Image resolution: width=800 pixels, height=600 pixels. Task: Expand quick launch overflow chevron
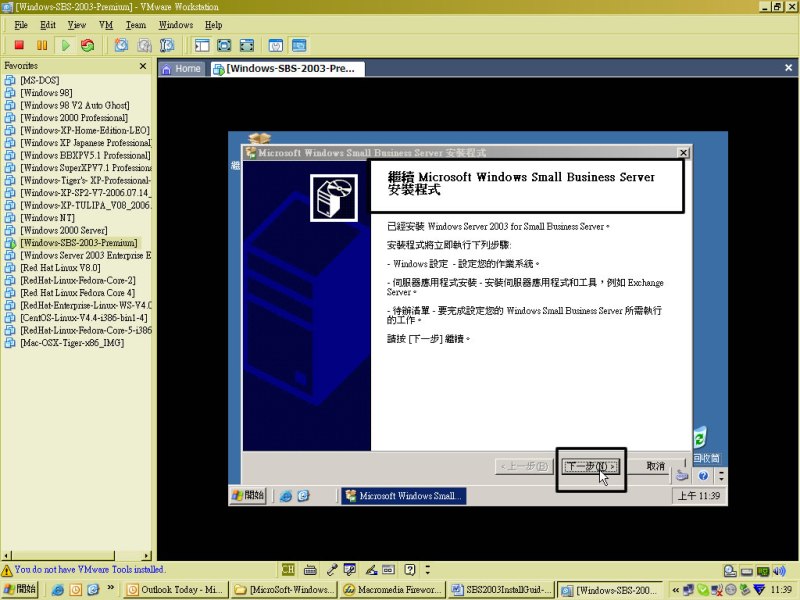pyautogui.click(x=111, y=588)
